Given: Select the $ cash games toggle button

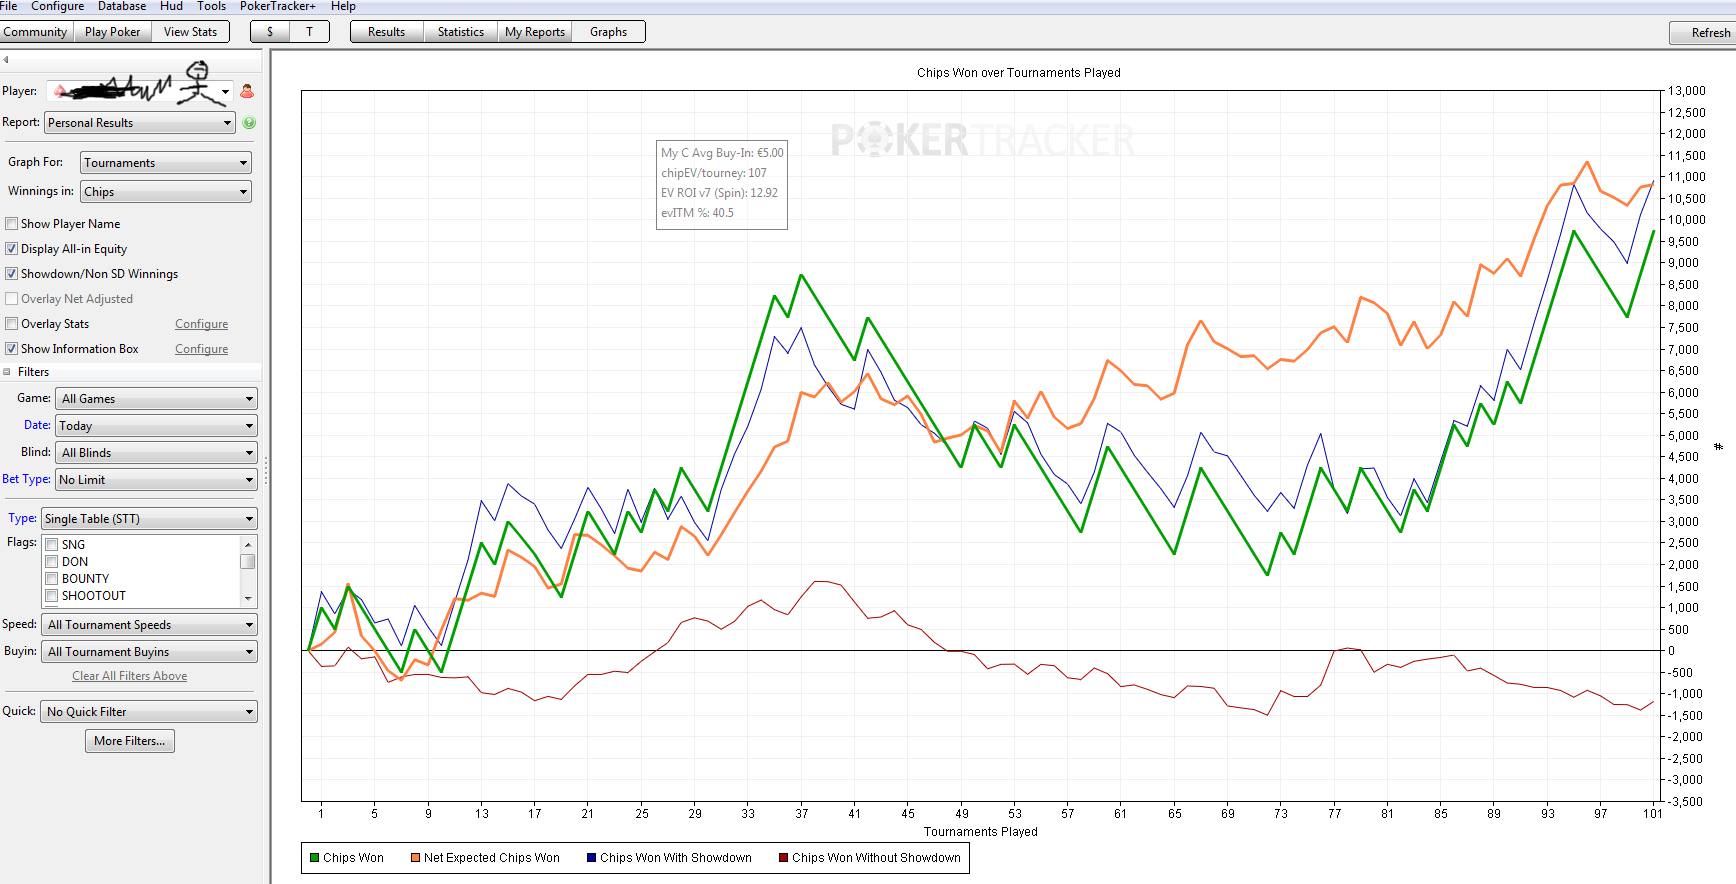Looking at the screenshot, I should tap(270, 32).
